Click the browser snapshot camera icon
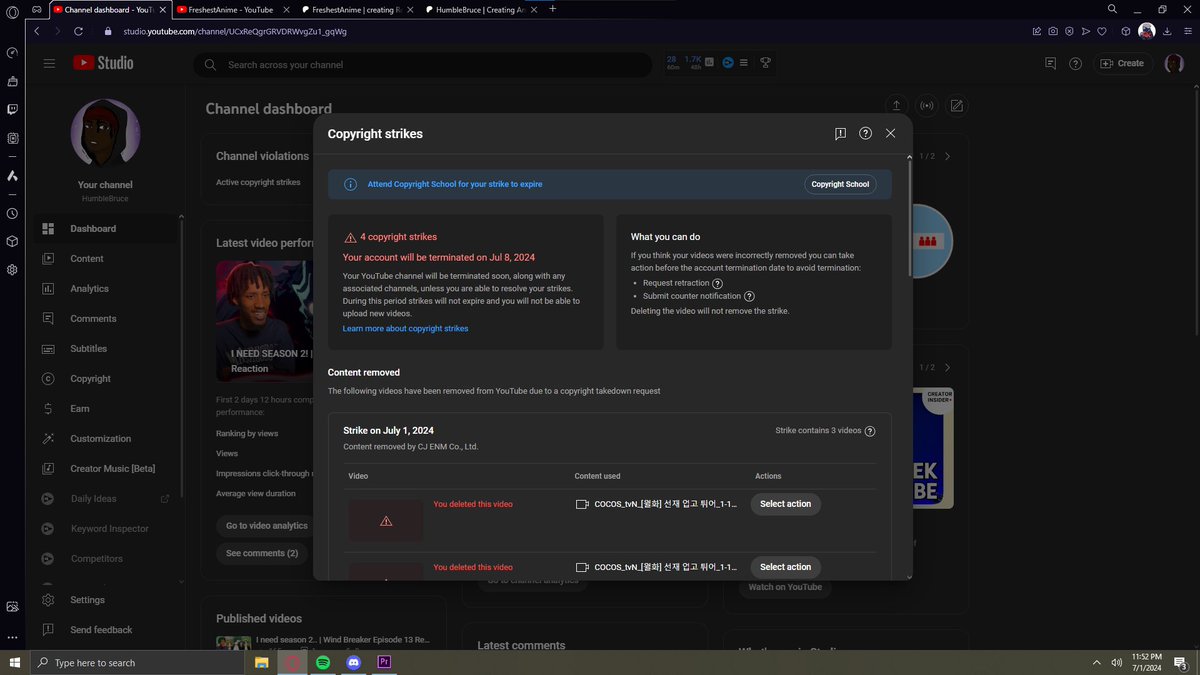 click(x=1053, y=31)
